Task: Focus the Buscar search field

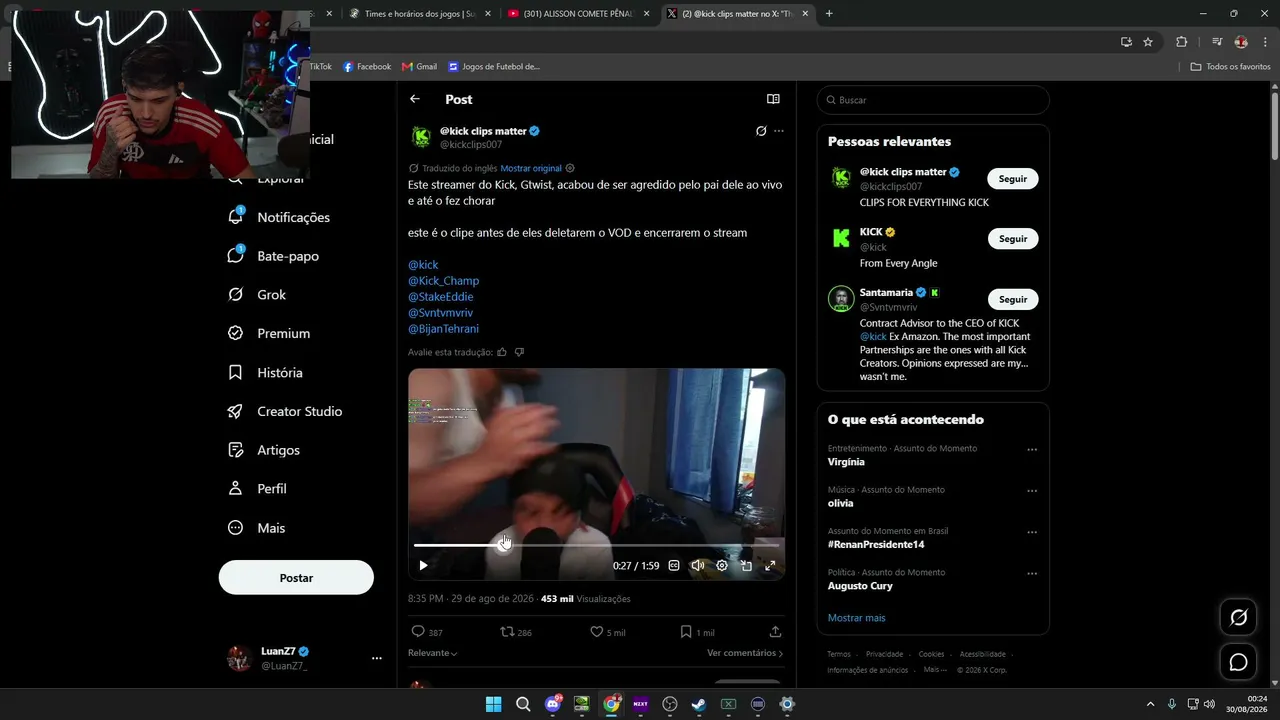Action: (x=933, y=100)
